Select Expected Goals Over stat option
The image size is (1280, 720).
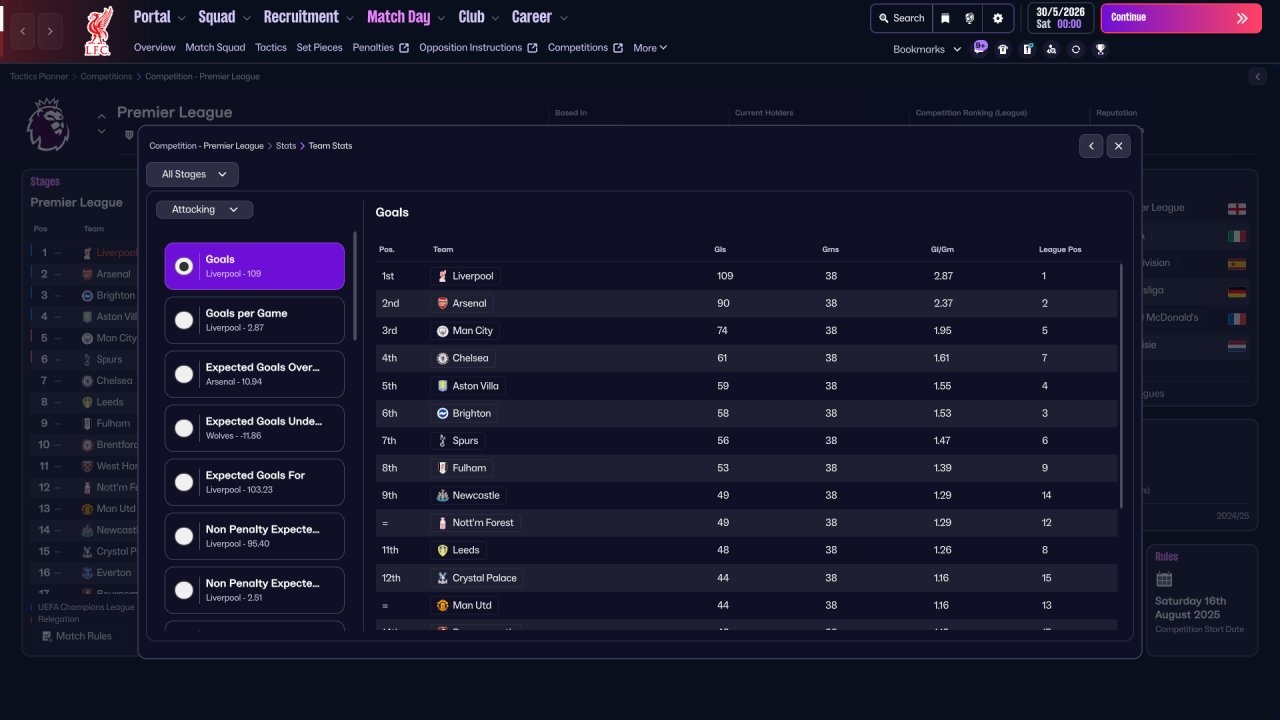tap(255, 374)
